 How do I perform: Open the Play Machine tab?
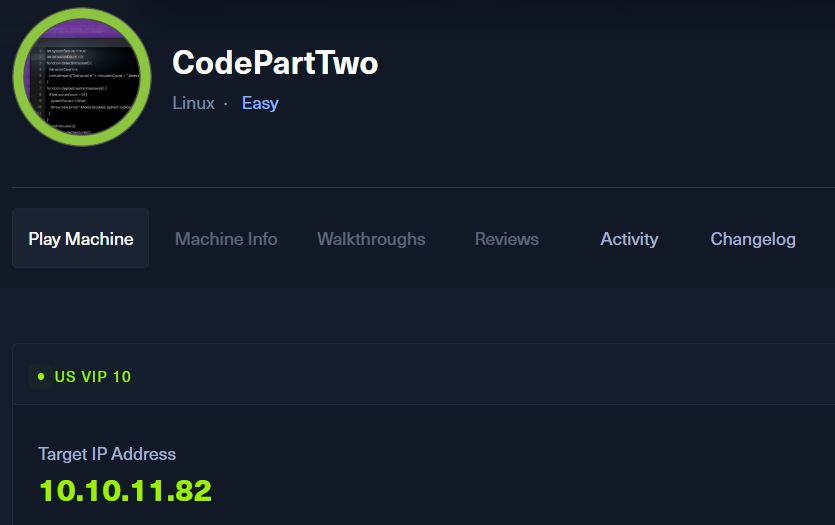[x=81, y=239]
